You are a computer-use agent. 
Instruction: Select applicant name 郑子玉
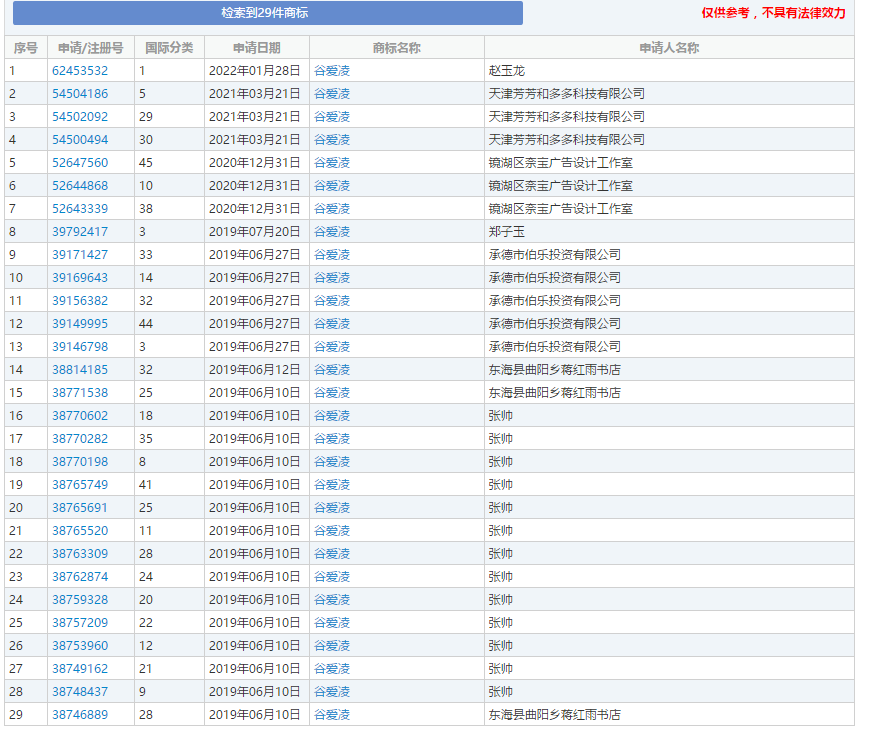coord(507,232)
